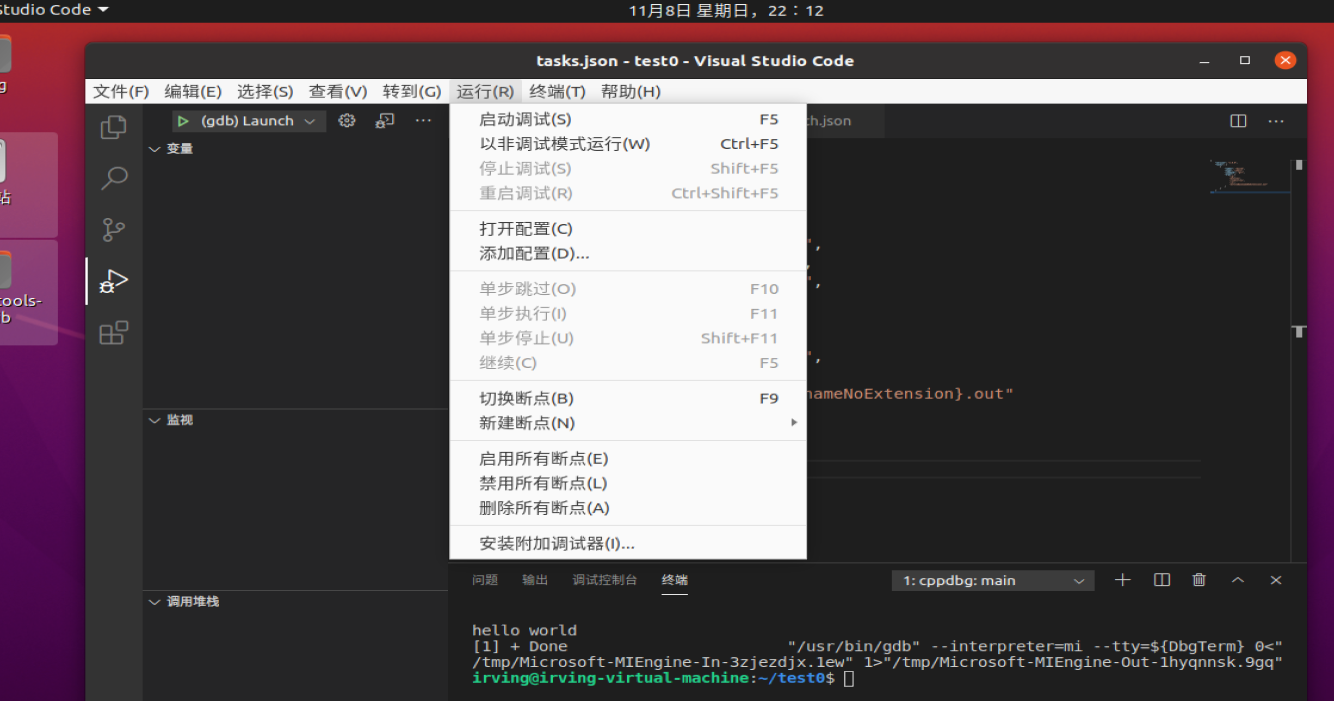Viewport: 1334px width, 701px height.
Task: Open the debug console icon in debug toolbar
Action: (x=385, y=121)
